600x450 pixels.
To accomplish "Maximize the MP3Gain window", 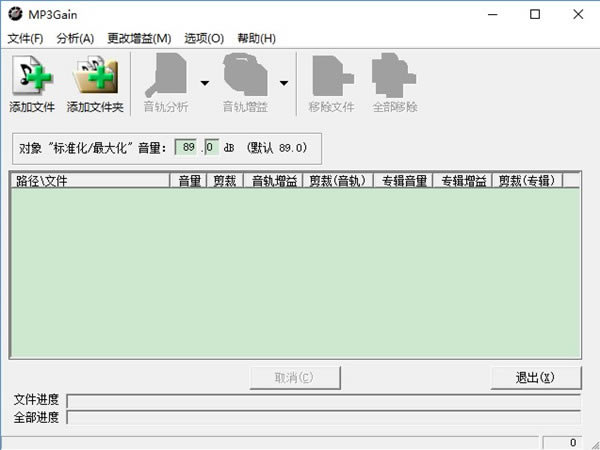I will point(535,15).
